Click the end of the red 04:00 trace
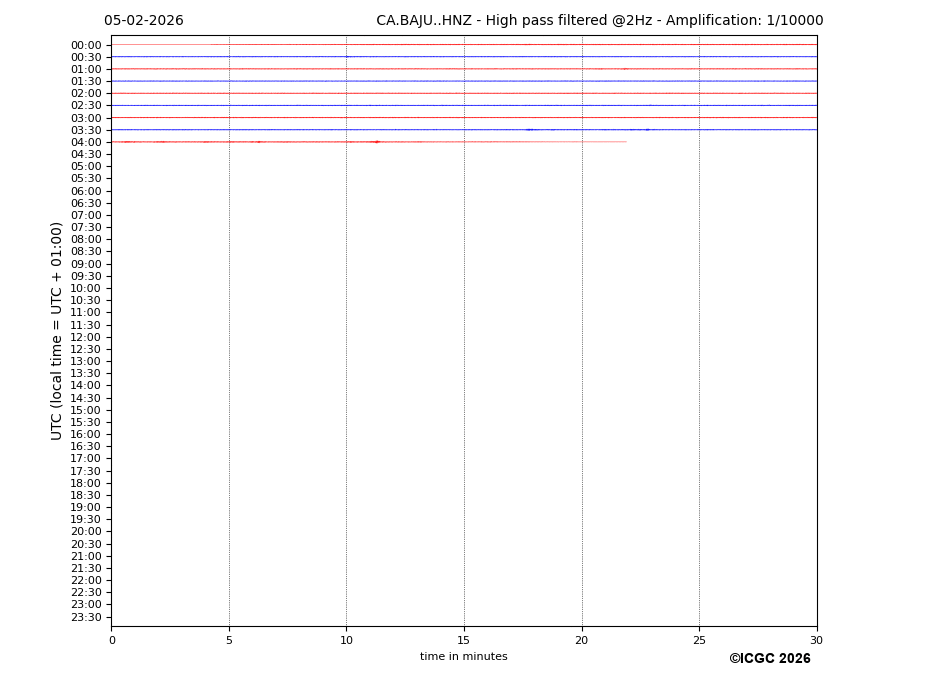Image resolution: width=927 pixels, height=696 pixels. click(625, 142)
